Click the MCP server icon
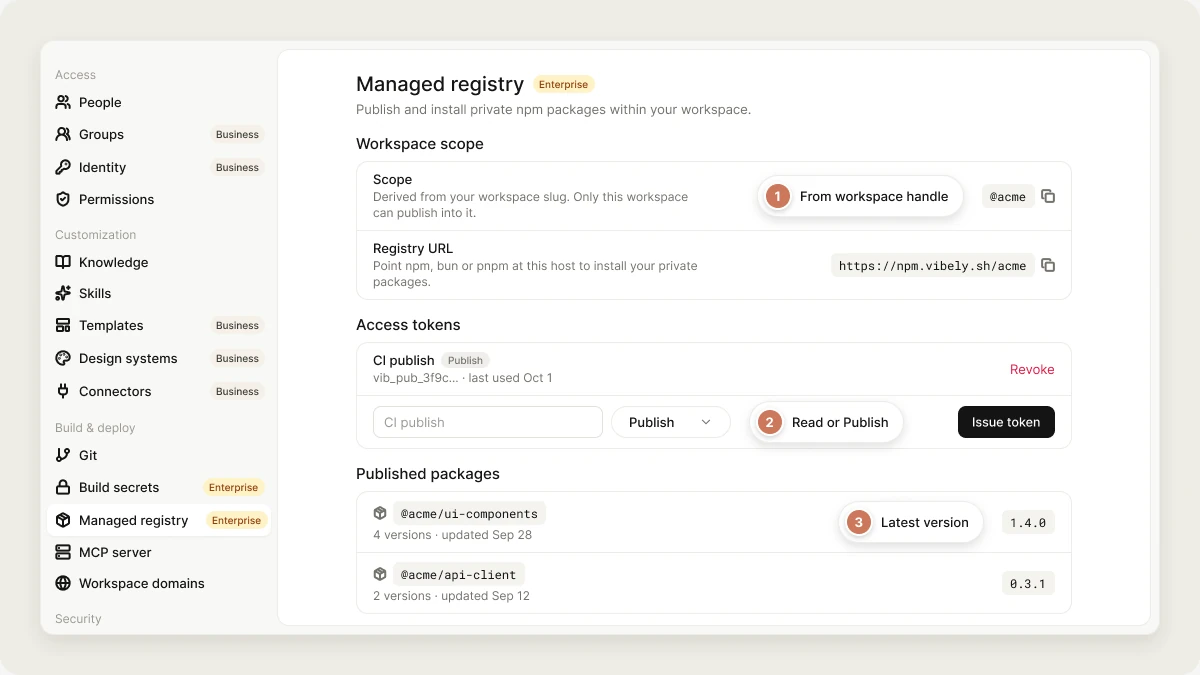The width and height of the screenshot is (1200, 675). pos(63,552)
